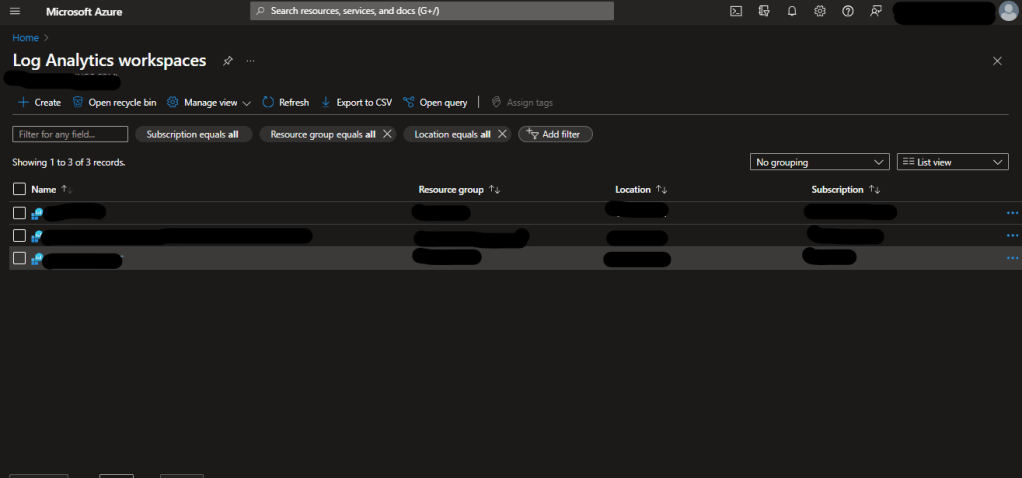Click the Filter for any field box
This screenshot has width=1022, height=478.
point(70,134)
